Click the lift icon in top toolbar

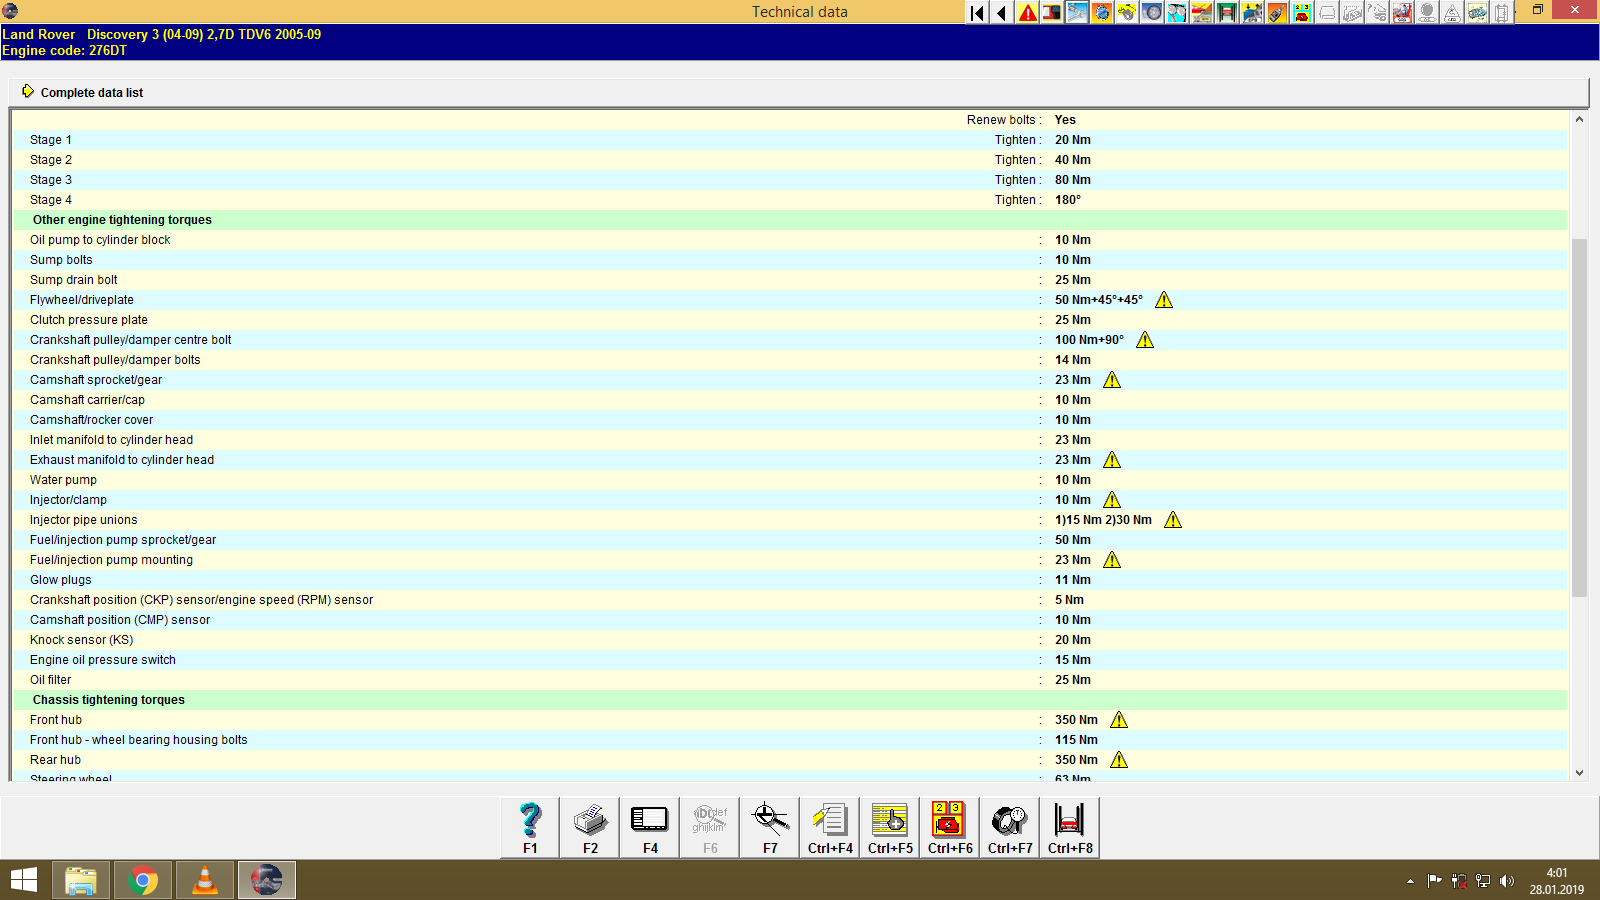coord(1227,13)
